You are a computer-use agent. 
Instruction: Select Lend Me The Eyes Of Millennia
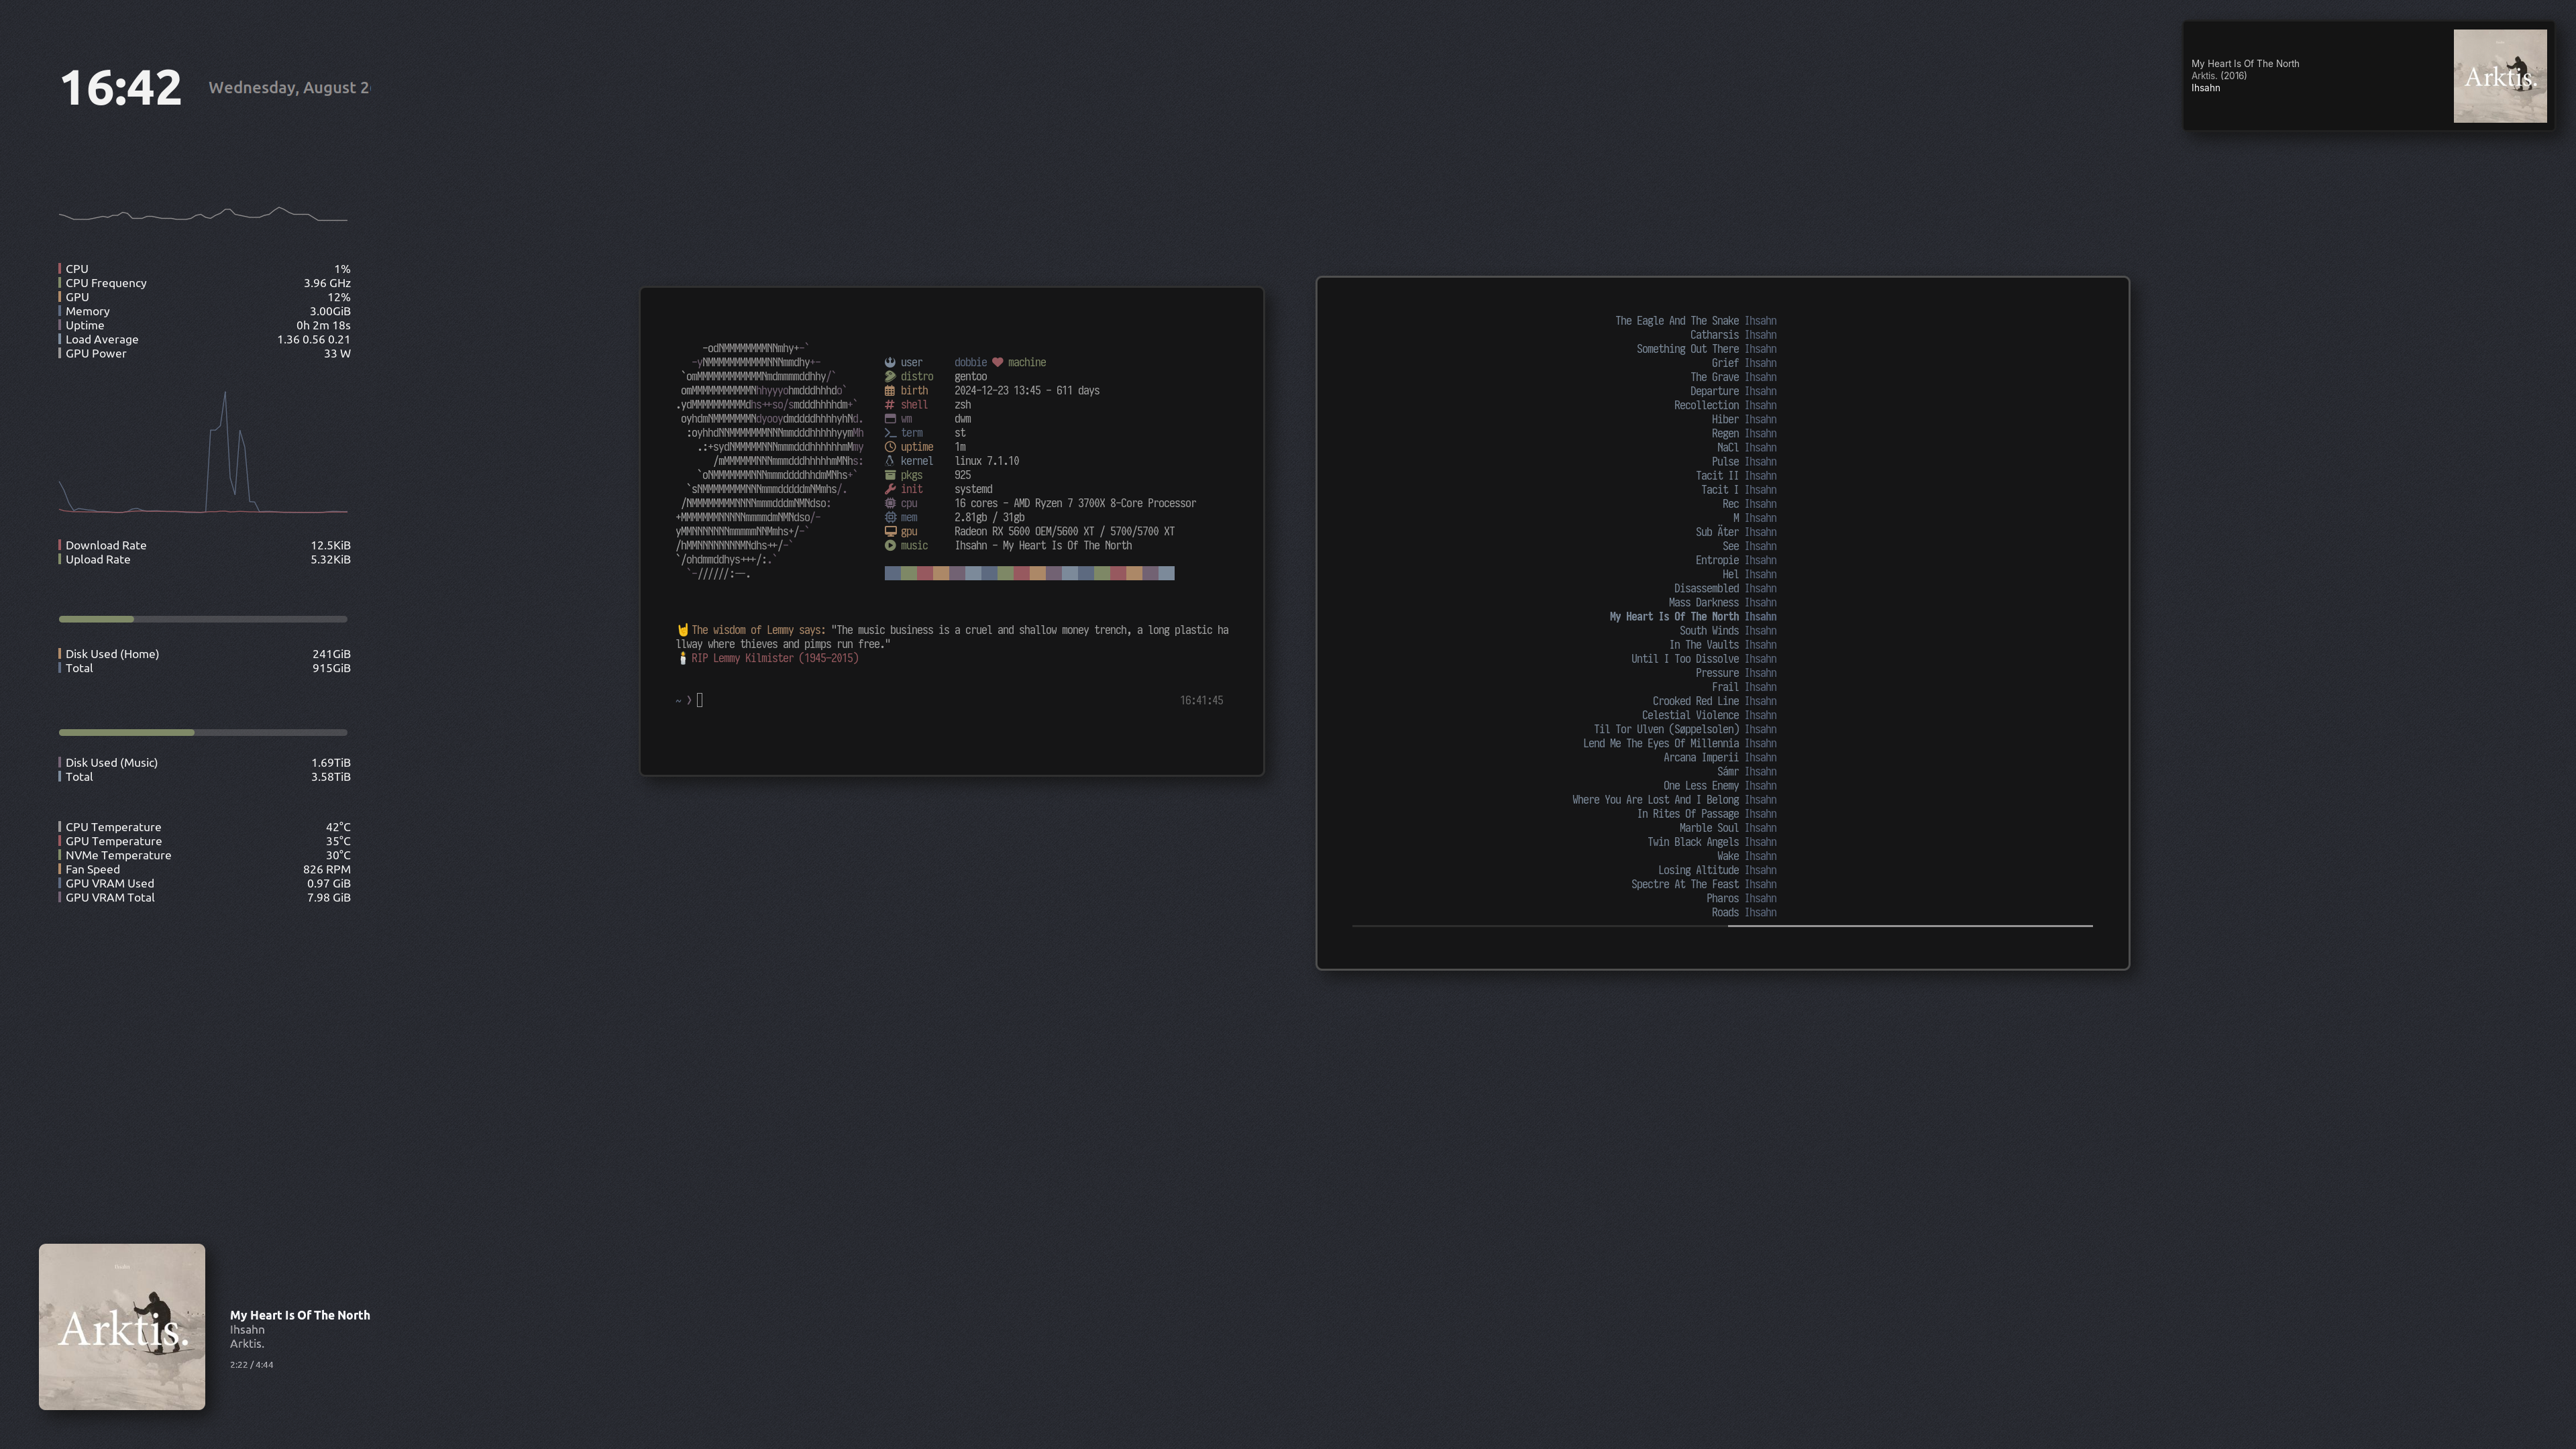[1680, 743]
